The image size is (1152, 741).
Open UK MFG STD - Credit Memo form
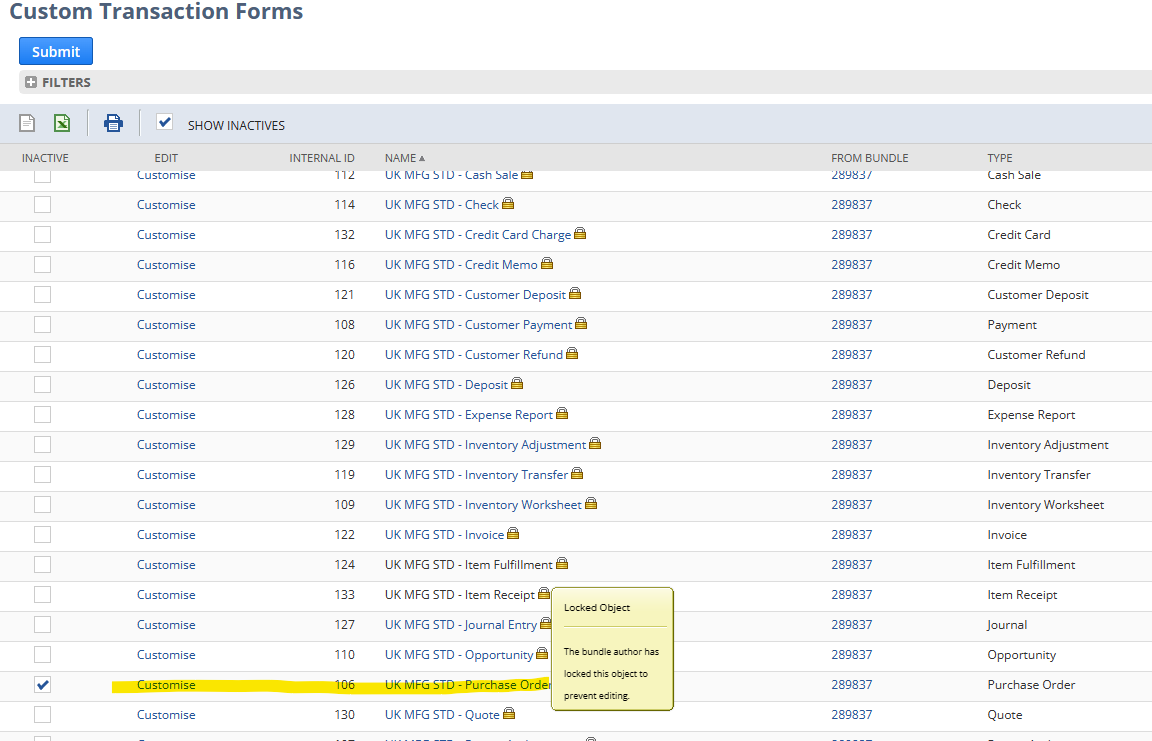(x=461, y=265)
